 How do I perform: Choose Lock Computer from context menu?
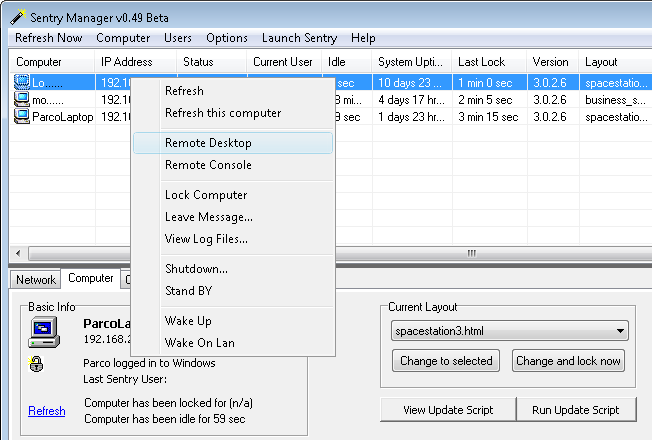click(x=206, y=195)
